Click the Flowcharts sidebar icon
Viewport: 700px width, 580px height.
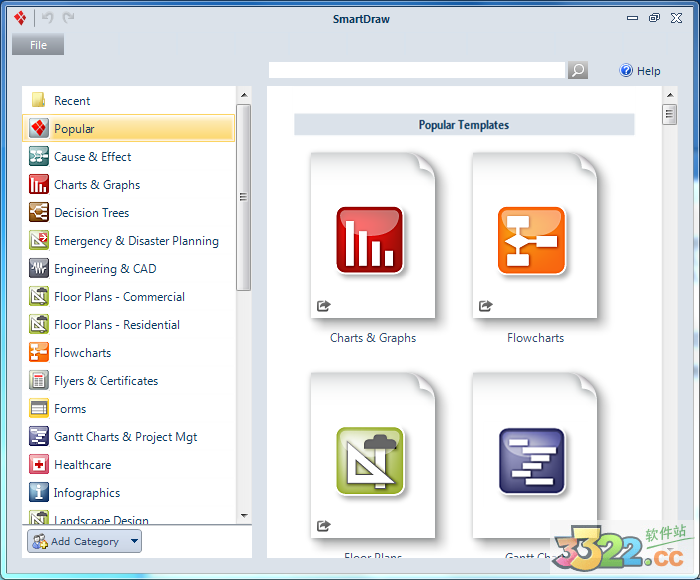pyautogui.click(x=39, y=352)
